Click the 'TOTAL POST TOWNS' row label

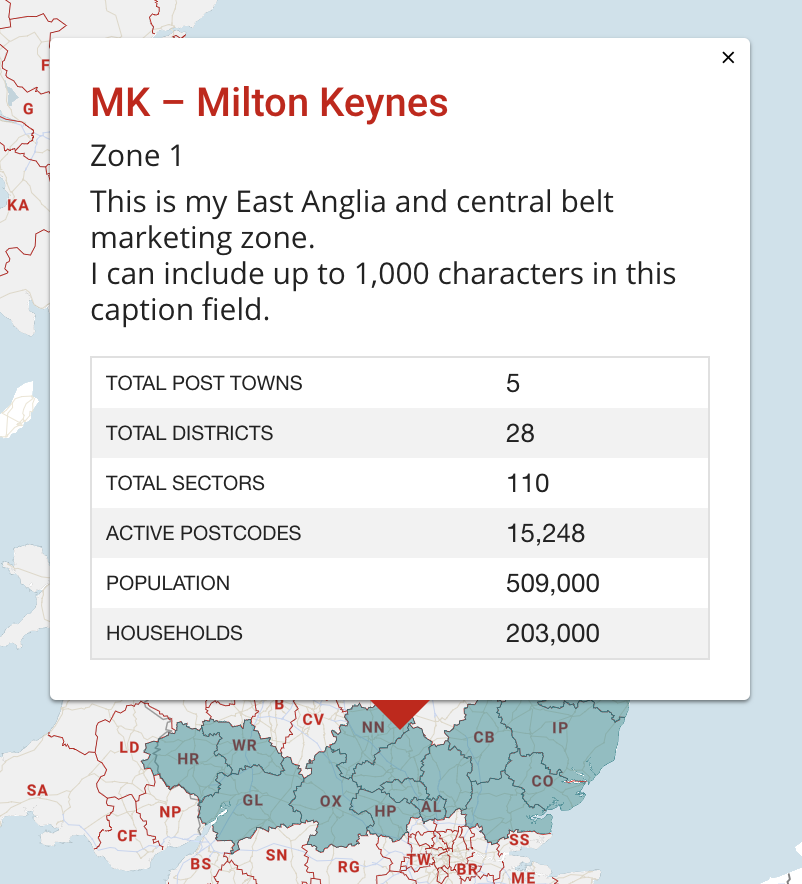click(204, 383)
